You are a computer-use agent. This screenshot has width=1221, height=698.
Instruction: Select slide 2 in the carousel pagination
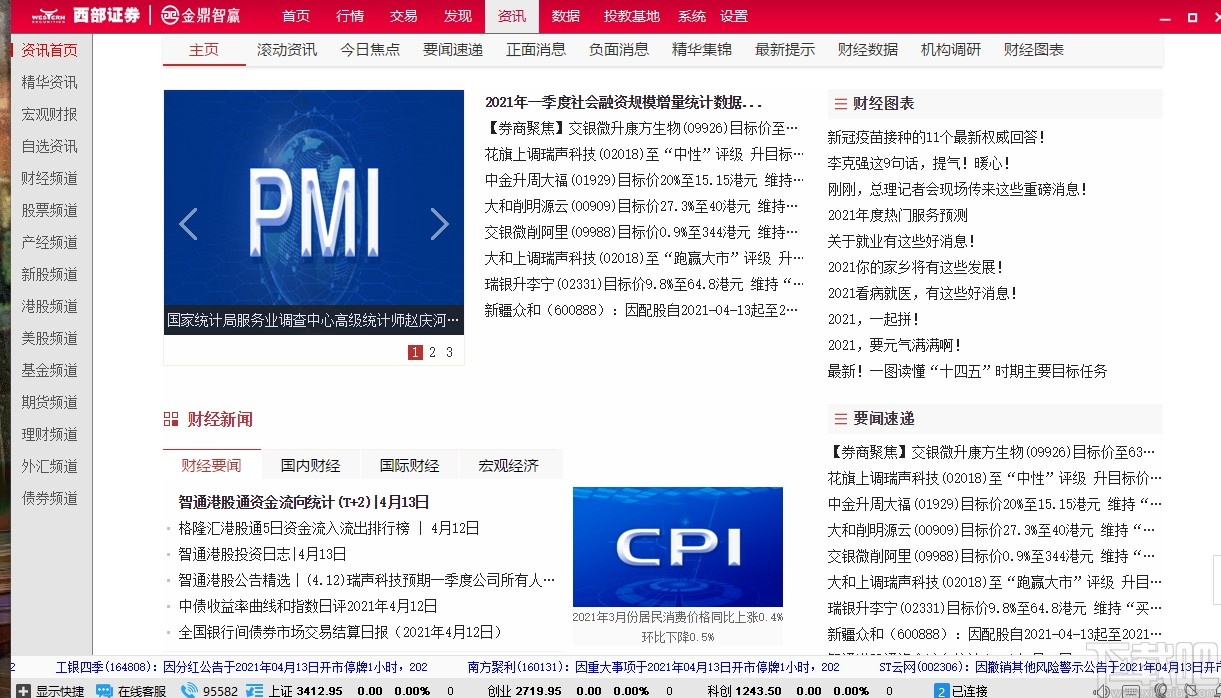432,352
